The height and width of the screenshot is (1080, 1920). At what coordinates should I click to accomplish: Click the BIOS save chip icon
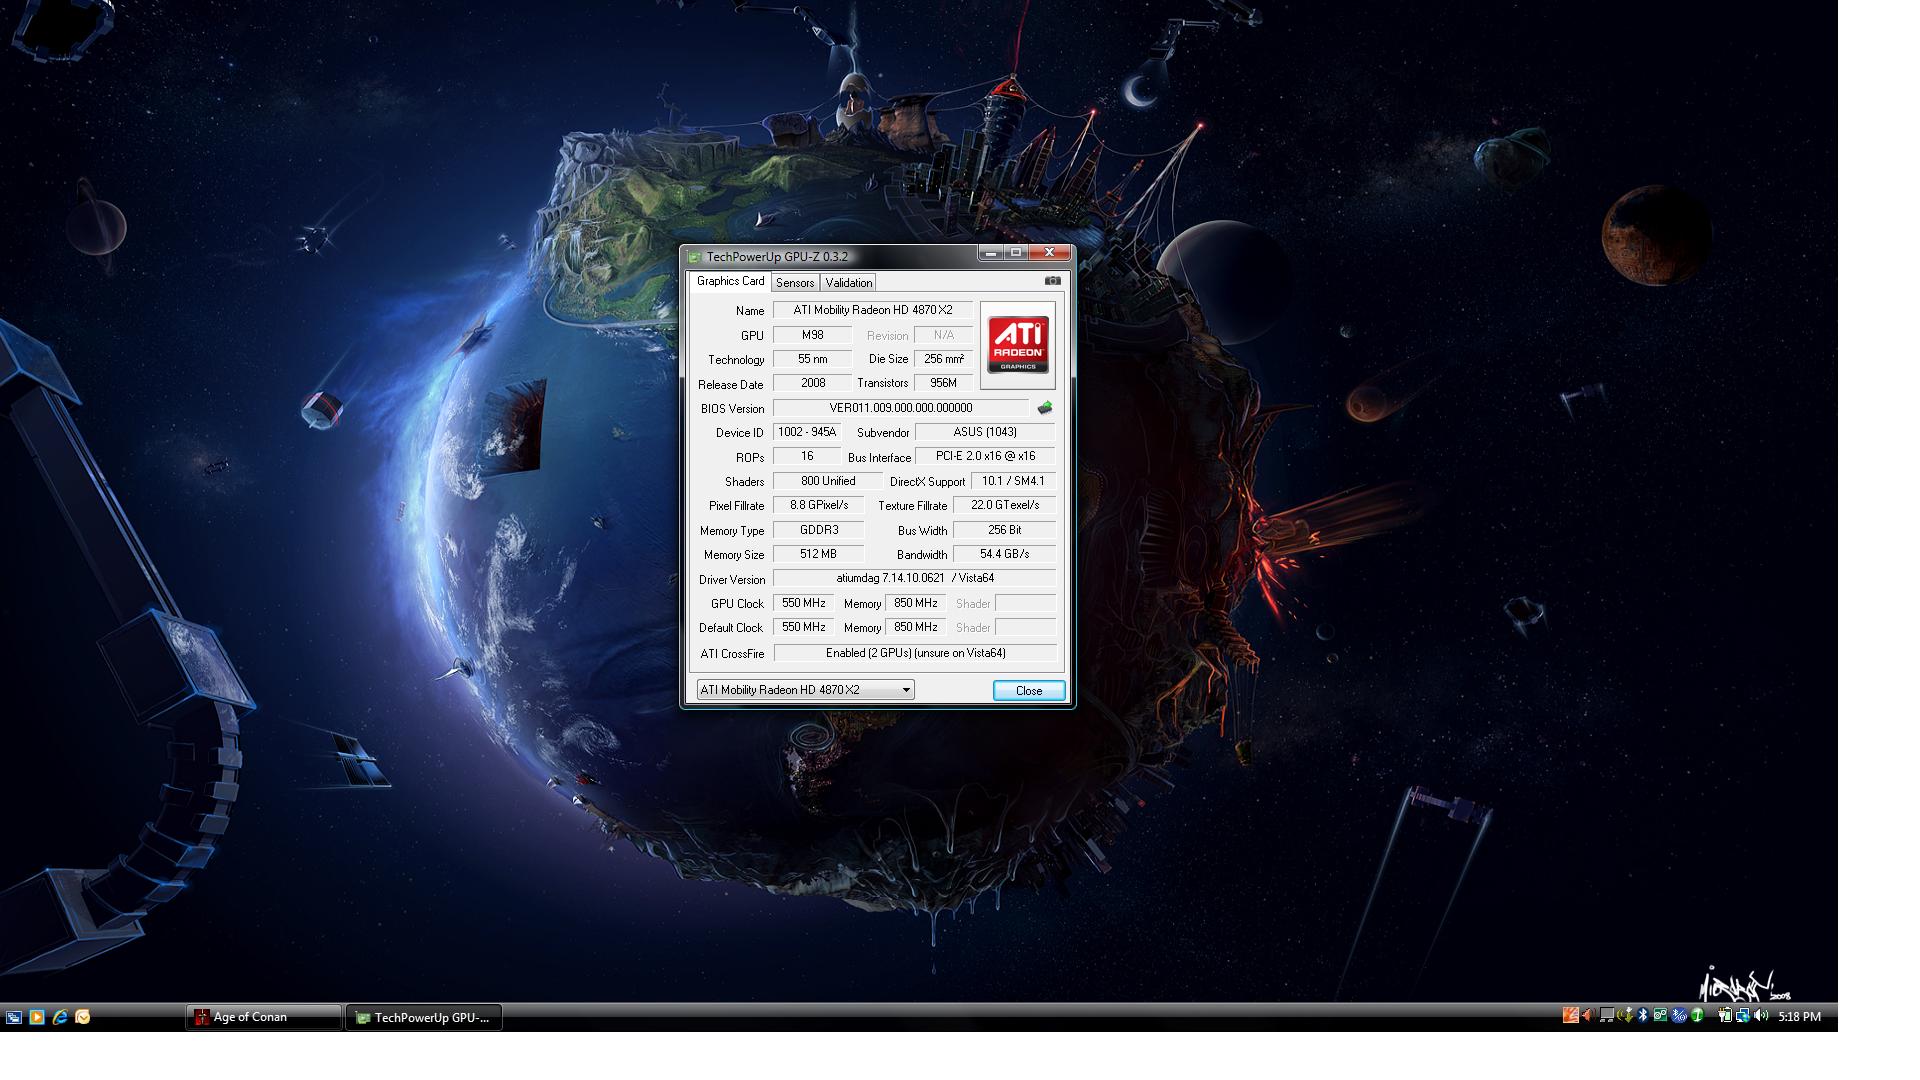[x=1045, y=407]
